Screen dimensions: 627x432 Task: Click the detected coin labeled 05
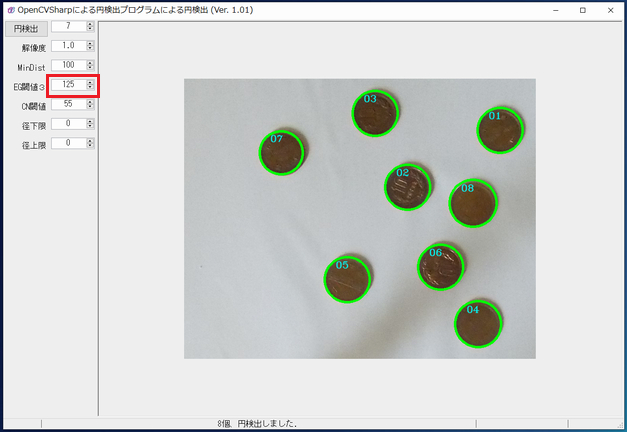point(347,279)
